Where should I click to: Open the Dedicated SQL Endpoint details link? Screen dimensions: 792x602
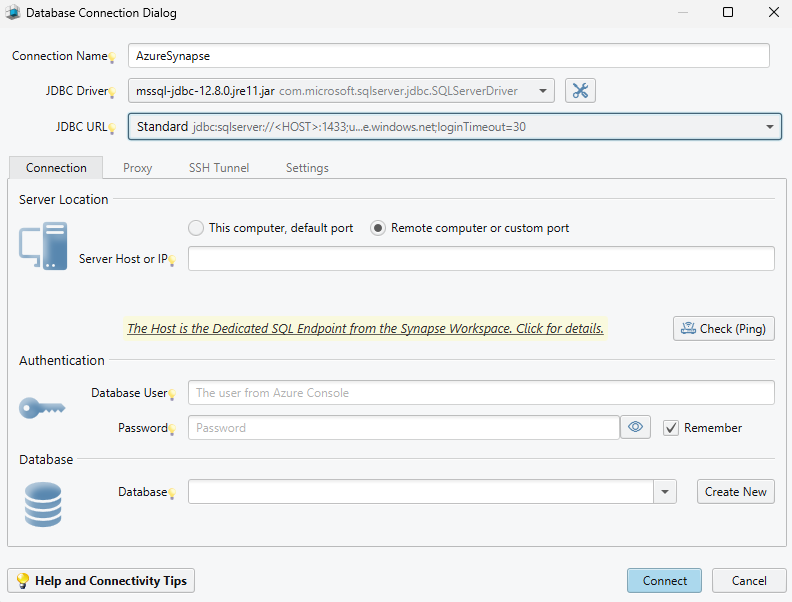pos(365,328)
